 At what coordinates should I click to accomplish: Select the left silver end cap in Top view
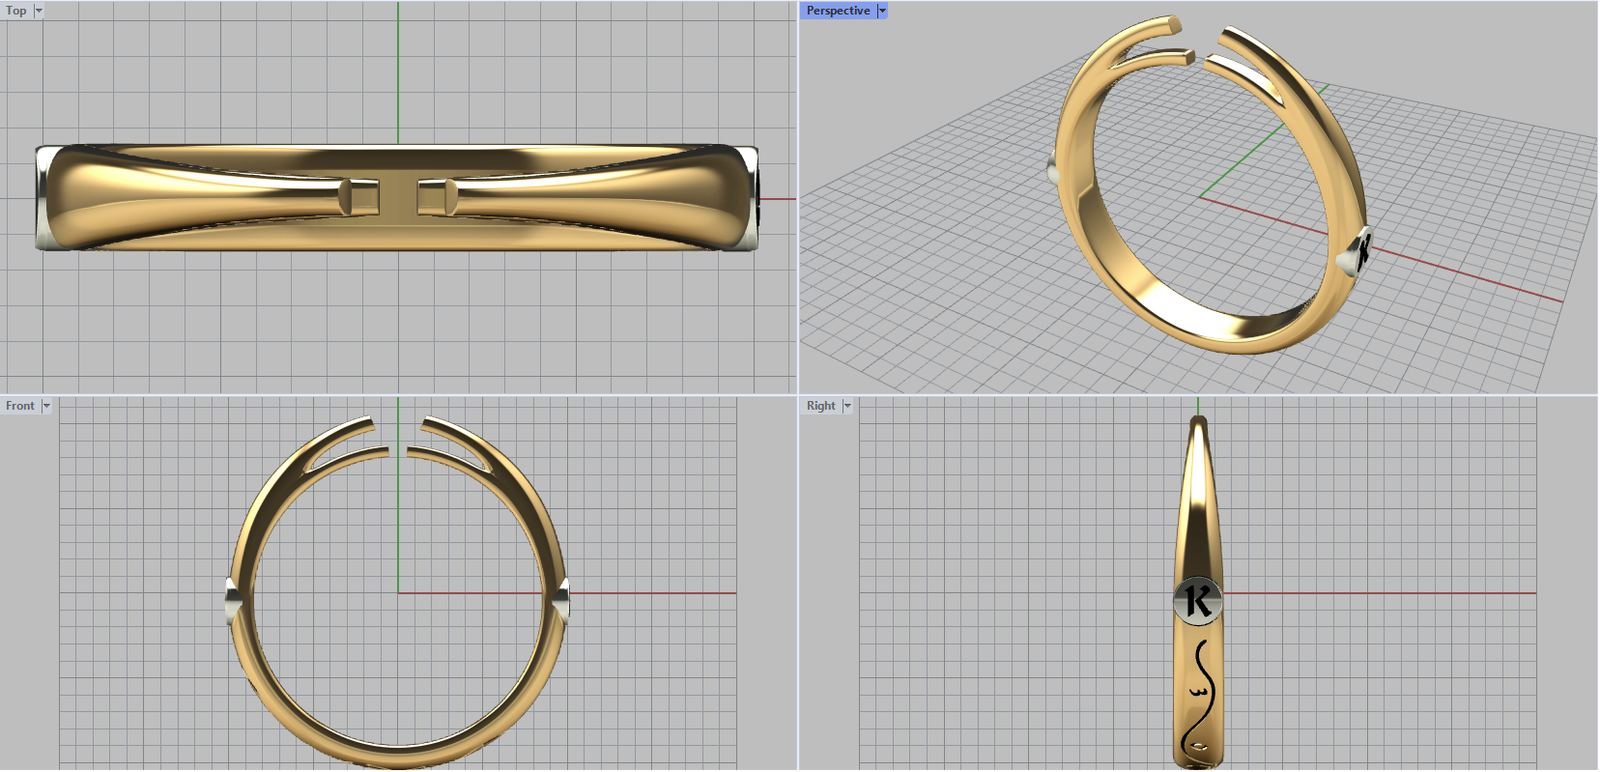click(44, 197)
